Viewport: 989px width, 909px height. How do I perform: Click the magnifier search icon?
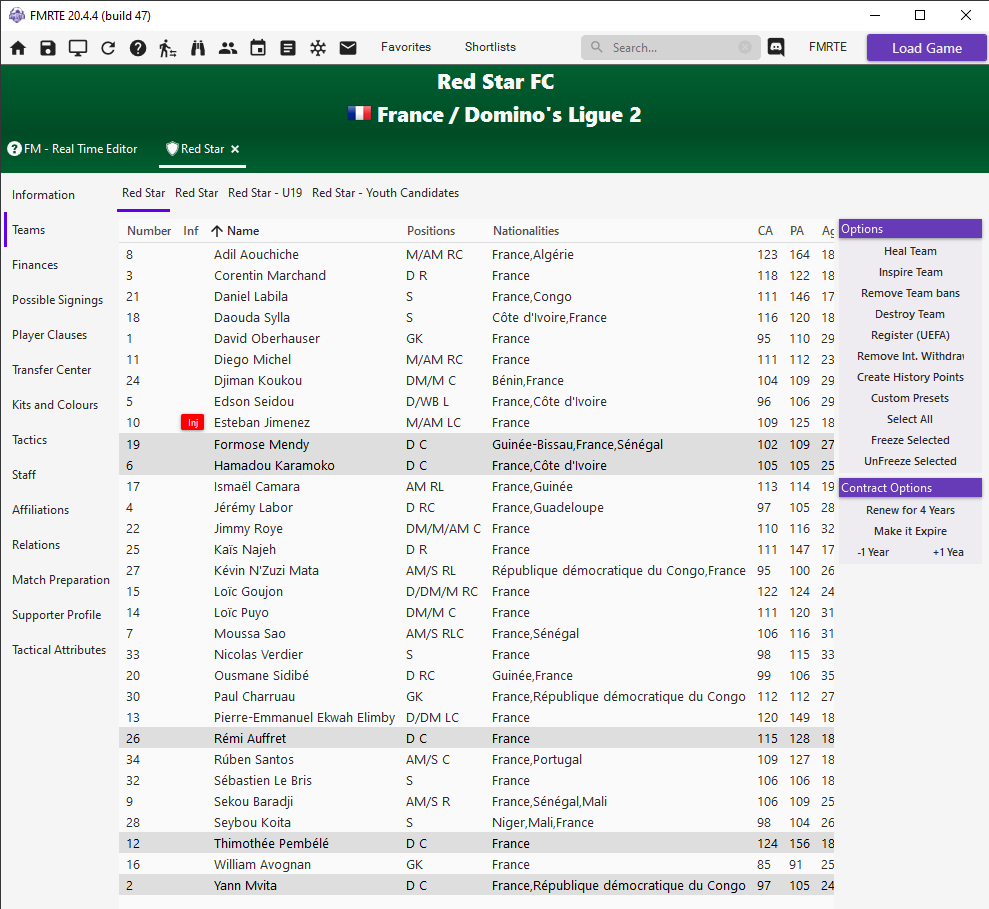[x=596, y=47]
